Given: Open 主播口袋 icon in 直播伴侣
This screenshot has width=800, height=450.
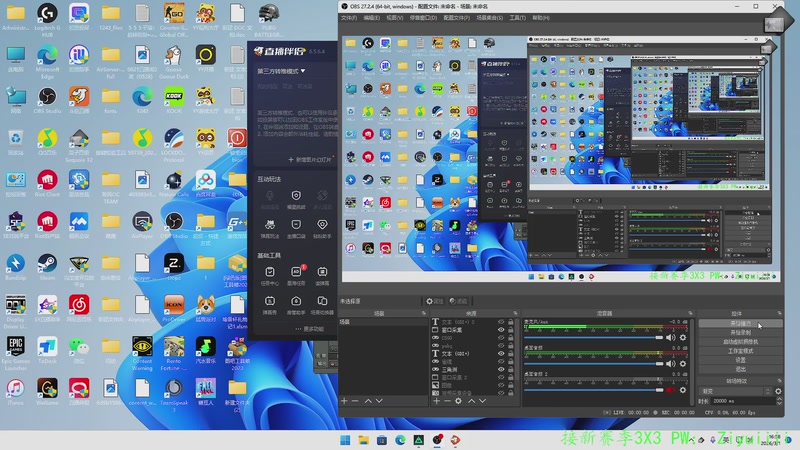Looking at the screenshot, I should click(x=296, y=229).
